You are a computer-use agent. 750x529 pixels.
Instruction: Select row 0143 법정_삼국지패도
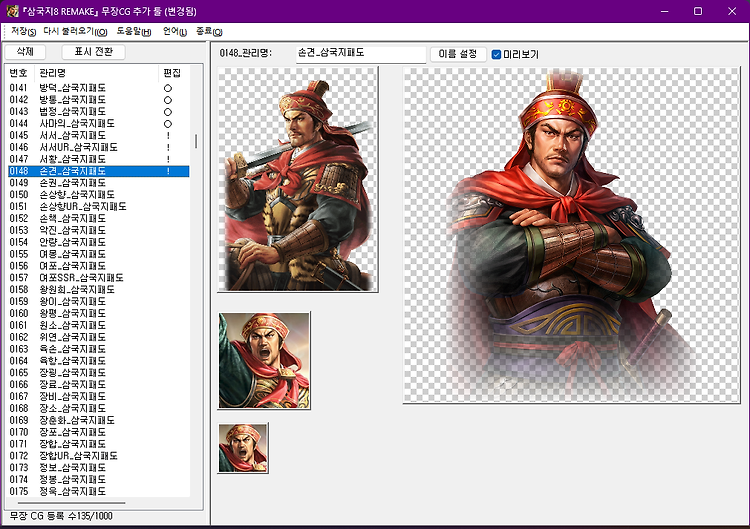pos(99,111)
